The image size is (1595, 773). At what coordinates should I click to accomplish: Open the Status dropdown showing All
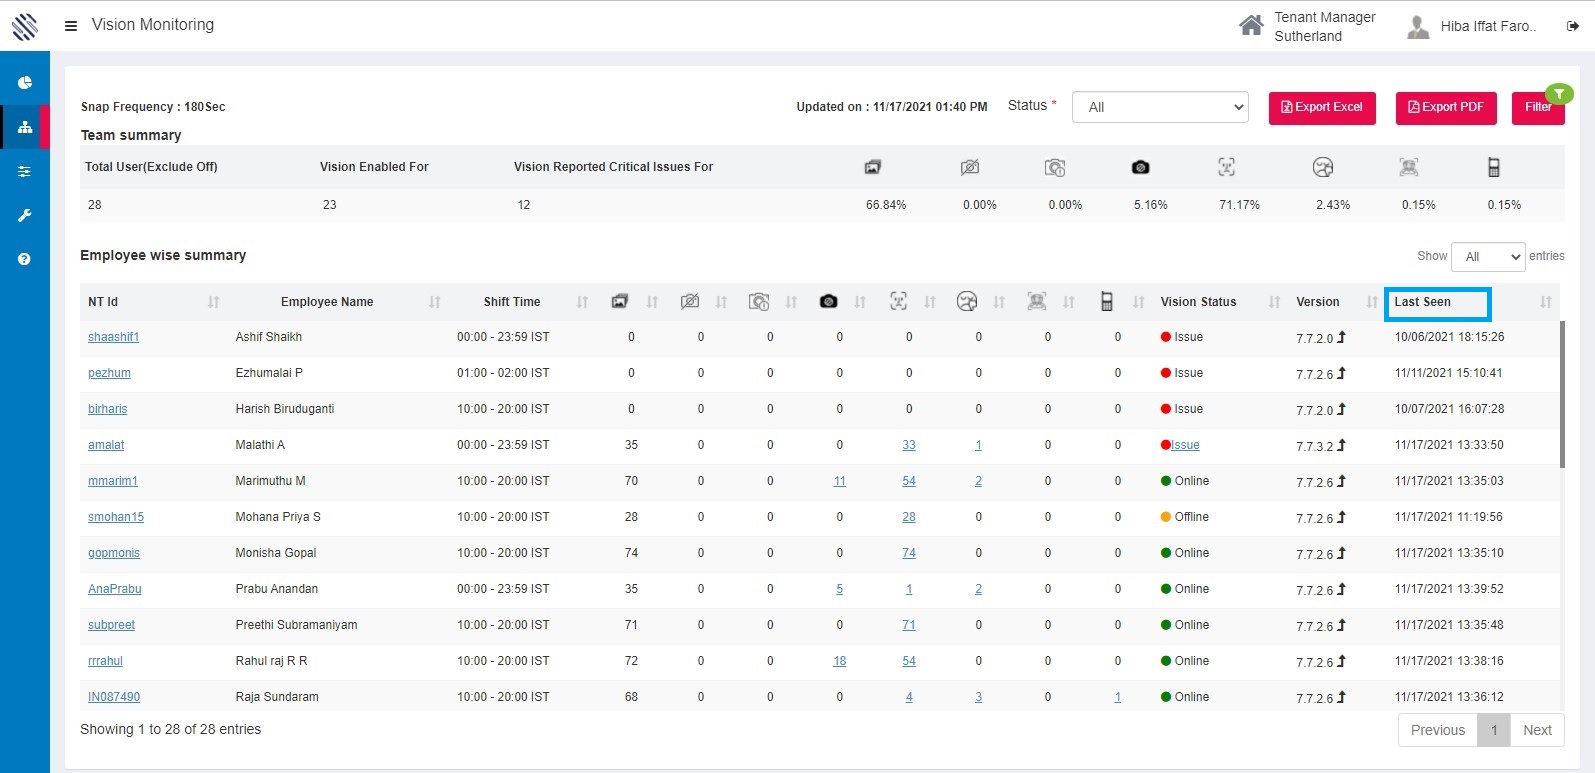(1160, 107)
